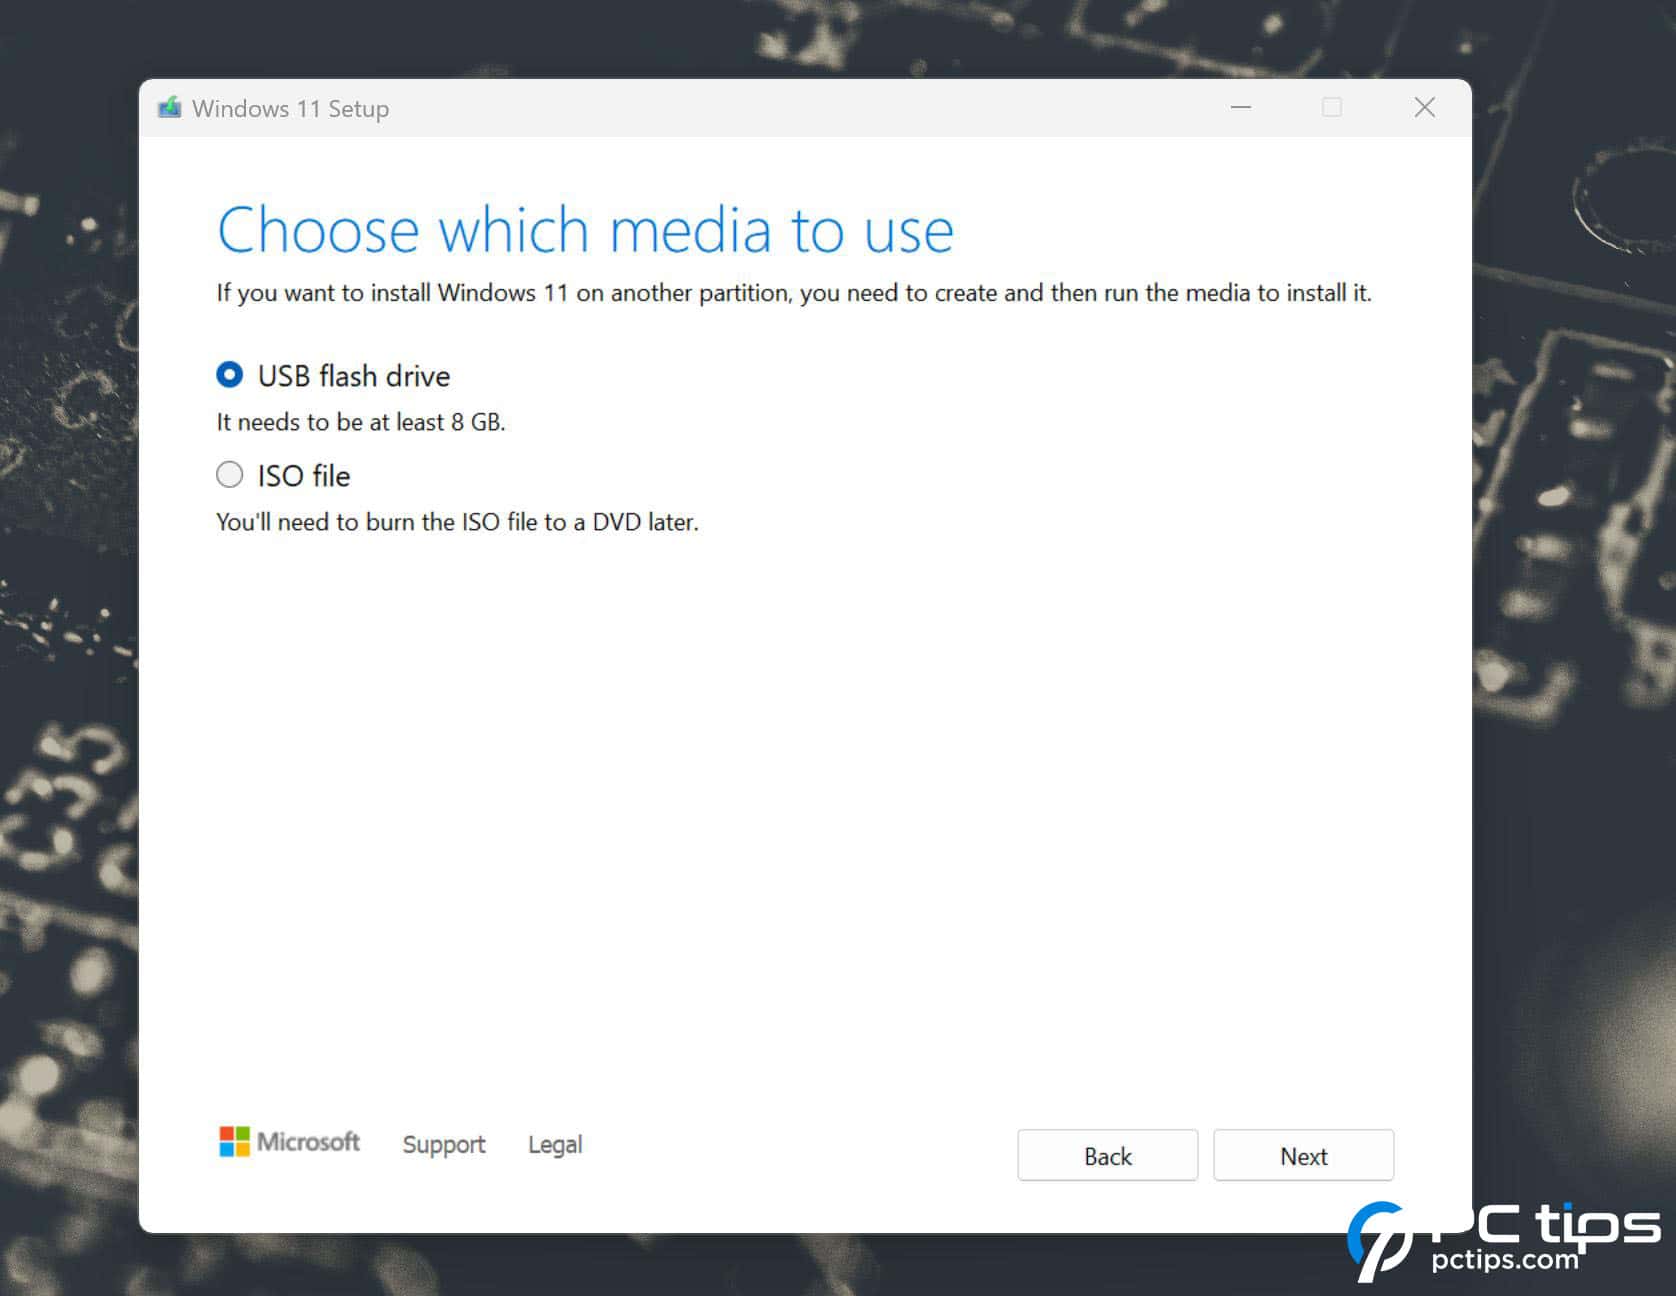Click the Windows 11 Setup title bar icon

(171, 107)
